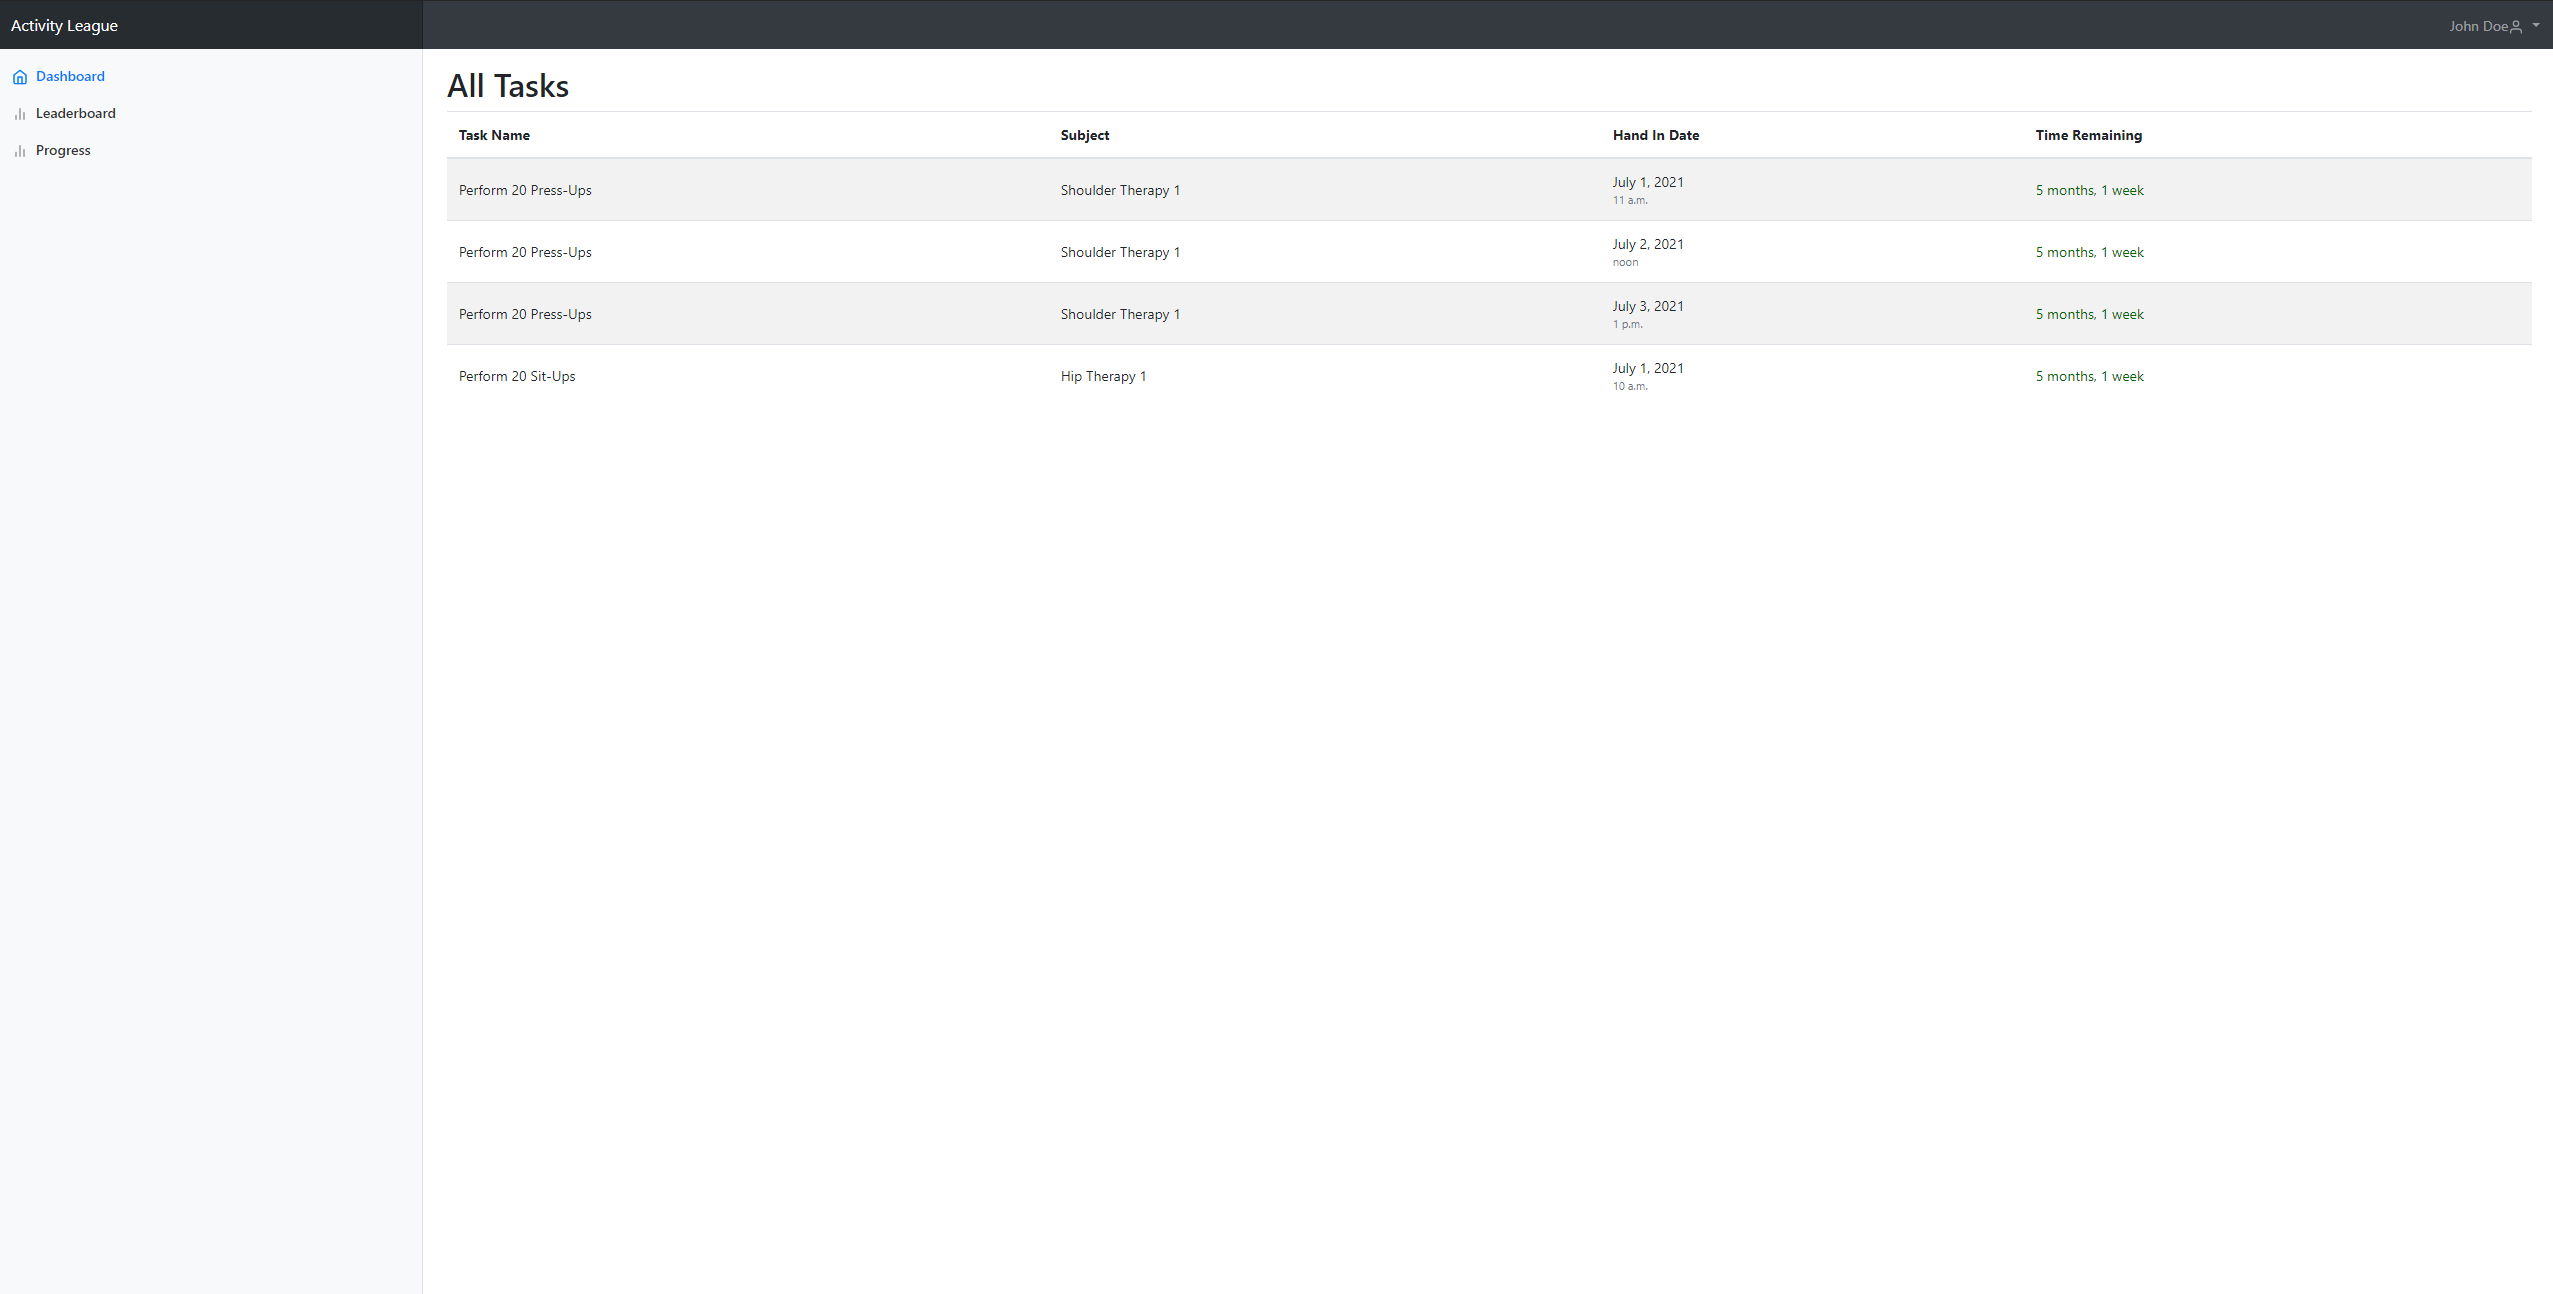Open the Progress sidebar item
This screenshot has width=2553, height=1294.
pyautogui.click(x=63, y=150)
